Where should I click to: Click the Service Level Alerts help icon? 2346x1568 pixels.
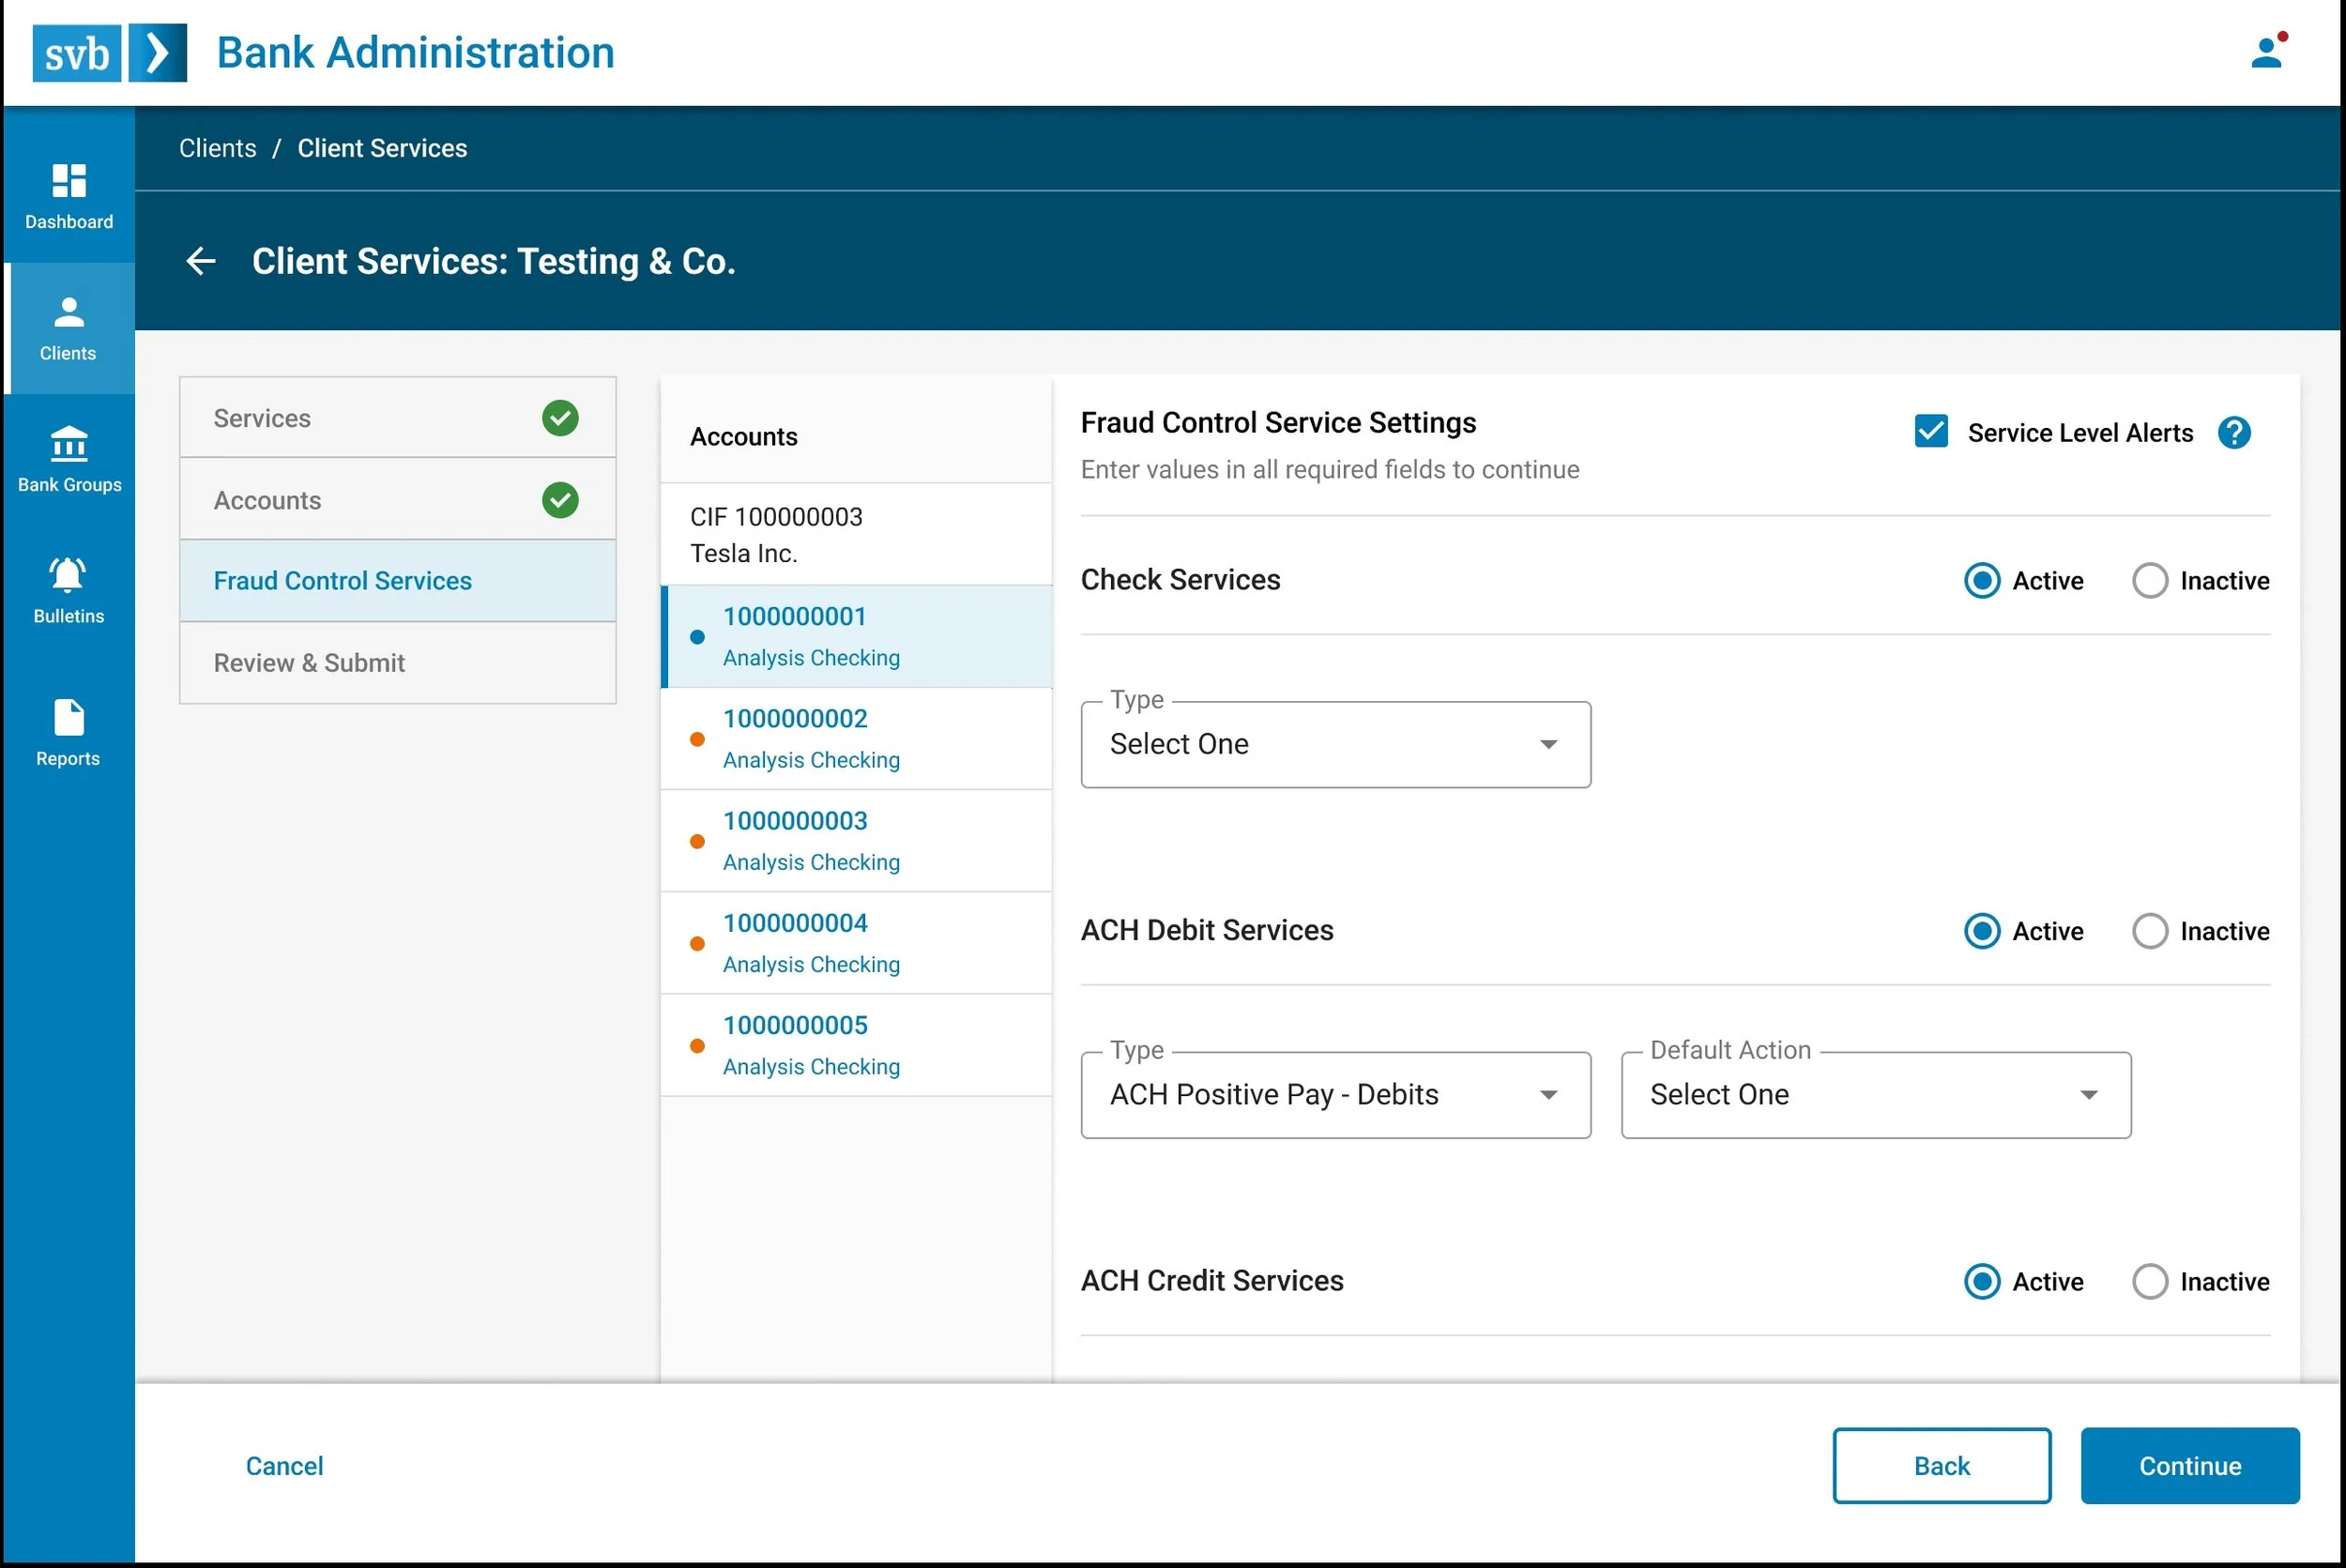[x=2233, y=433]
